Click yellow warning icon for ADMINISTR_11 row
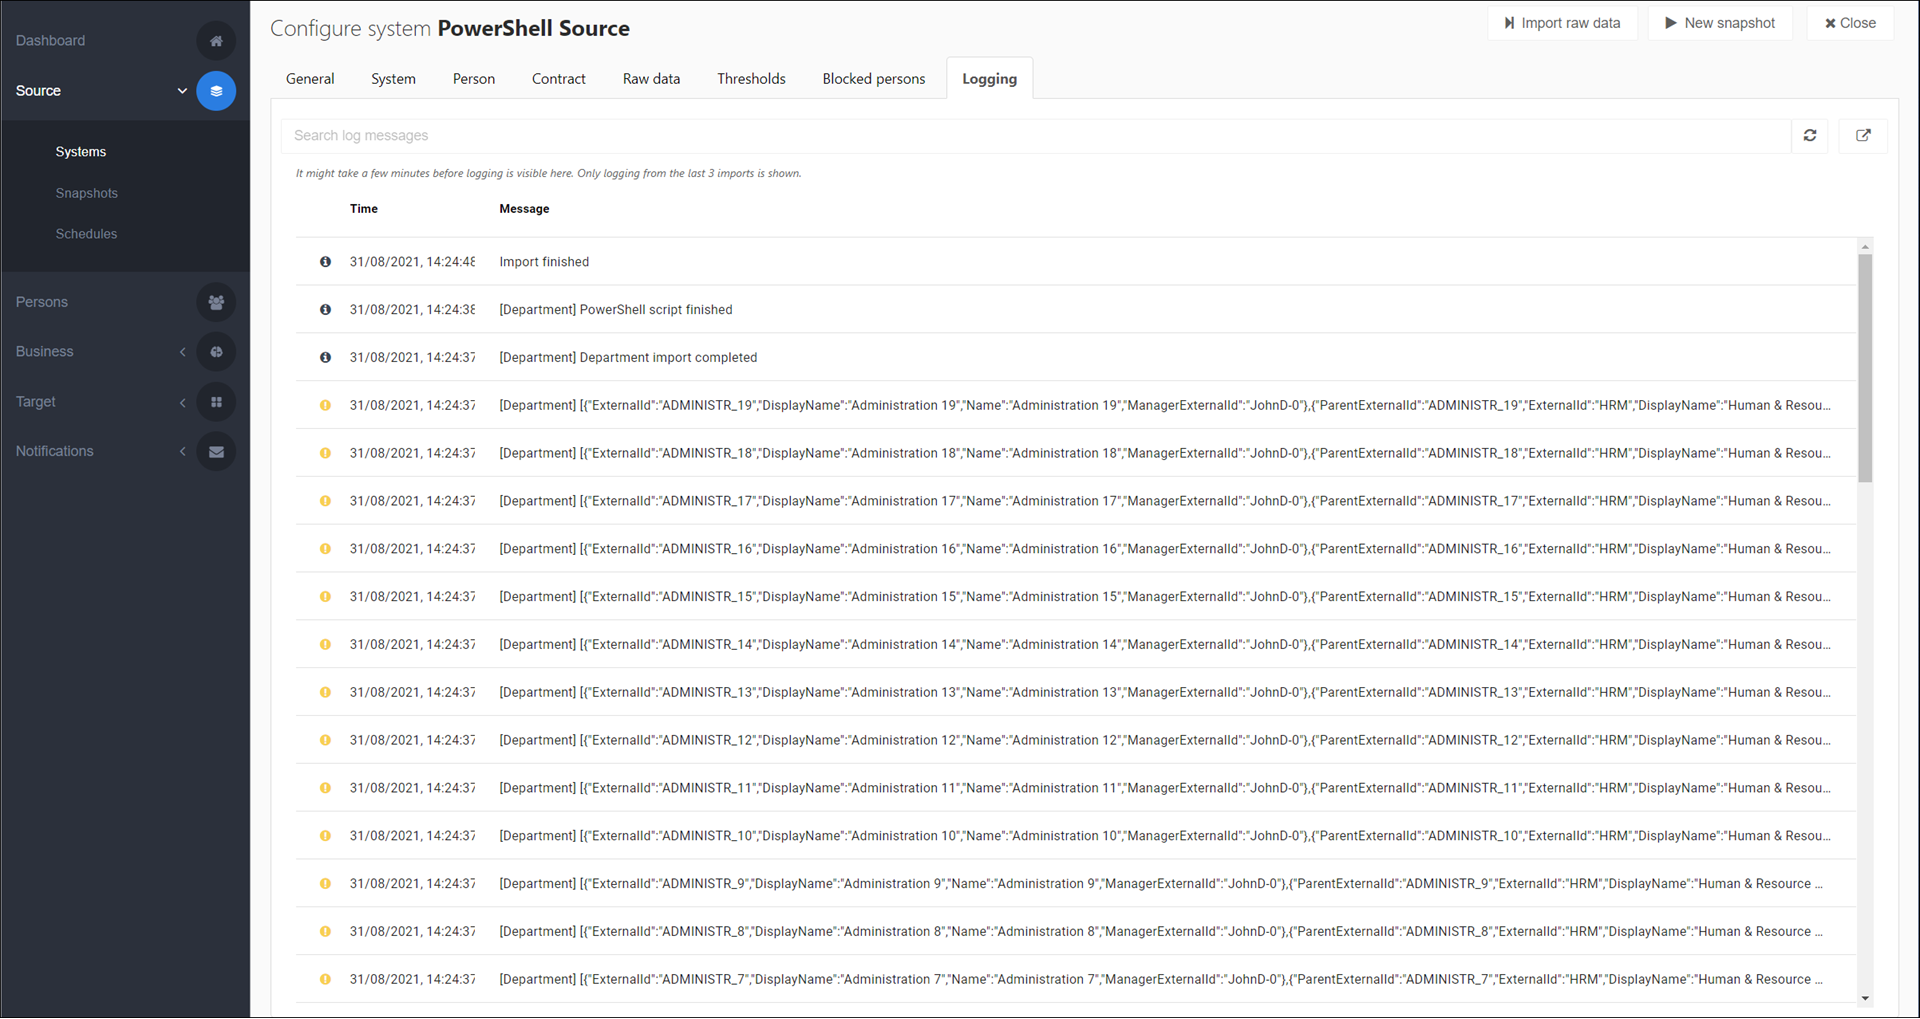Viewport: 1920px width, 1019px height. coord(325,788)
